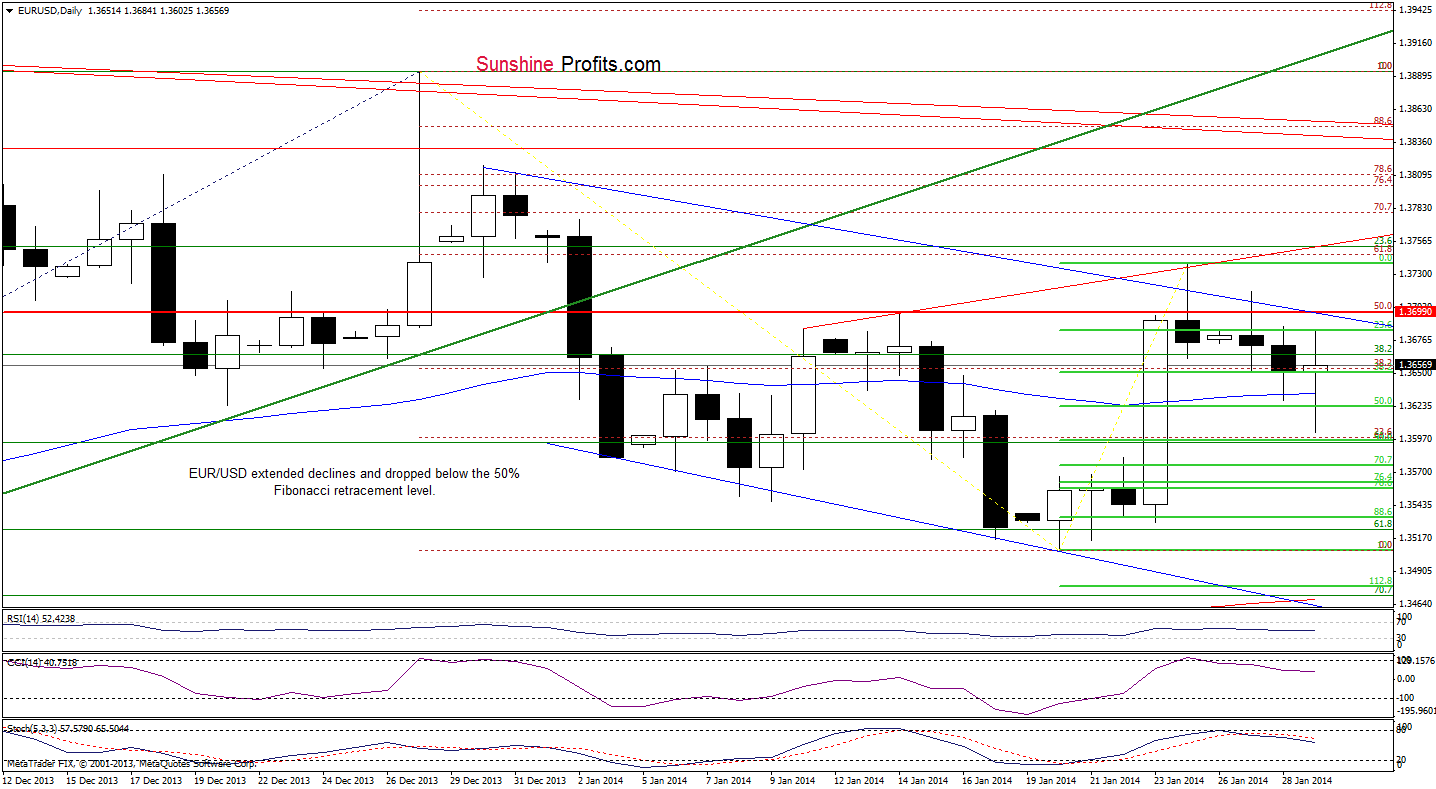Click the 31 Dec 2013 date label
Screen dimensions: 1436x789
[x=539, y=780]
